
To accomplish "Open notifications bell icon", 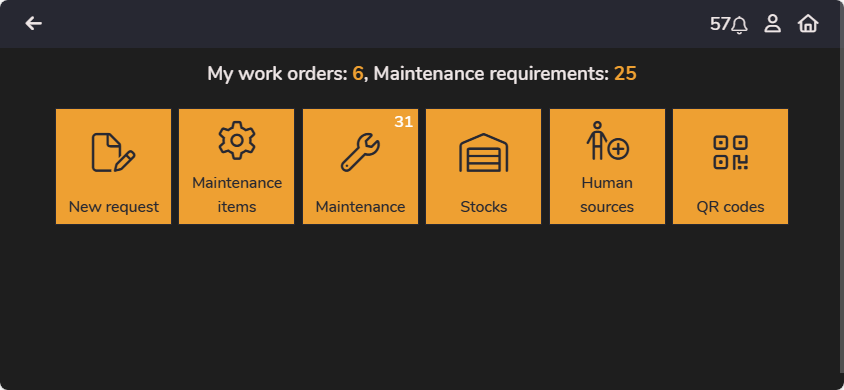I will (740, 25).
